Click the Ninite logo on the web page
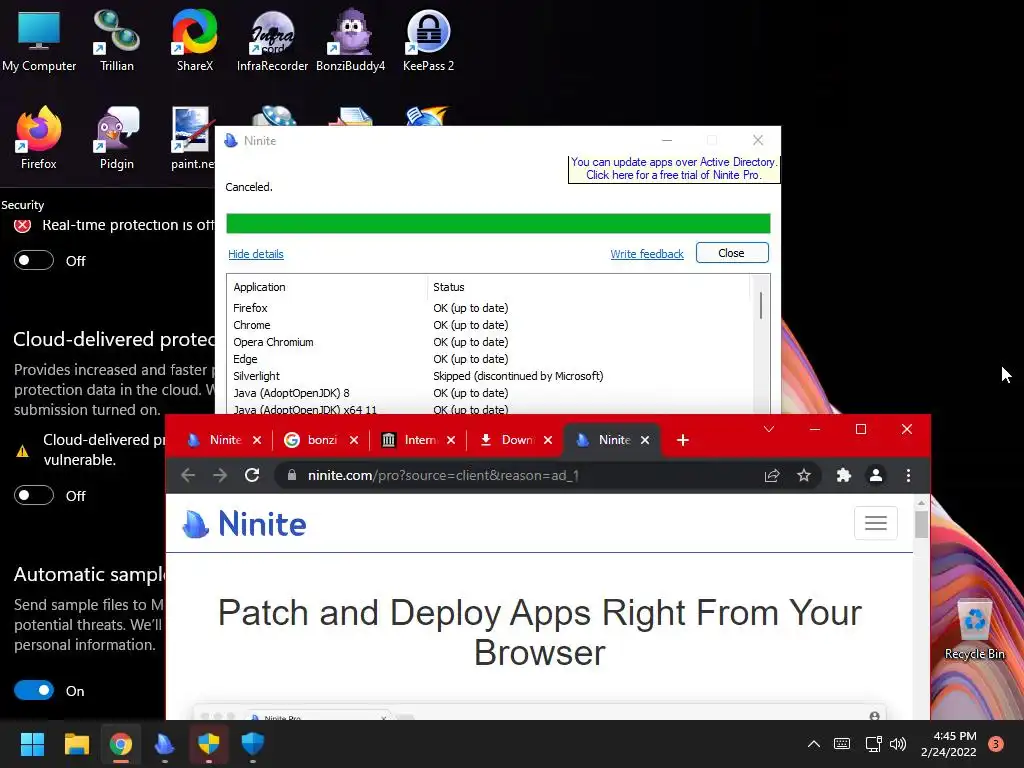Viewport: 1024px width, 768px height. 244,524
